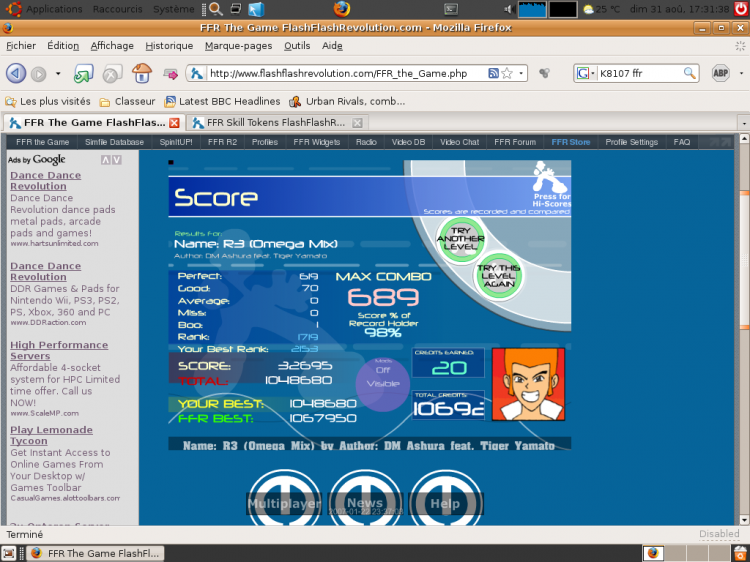Toggle the Mods Off Visible circle
Screen dimensions: 750x562
(383, 384)
